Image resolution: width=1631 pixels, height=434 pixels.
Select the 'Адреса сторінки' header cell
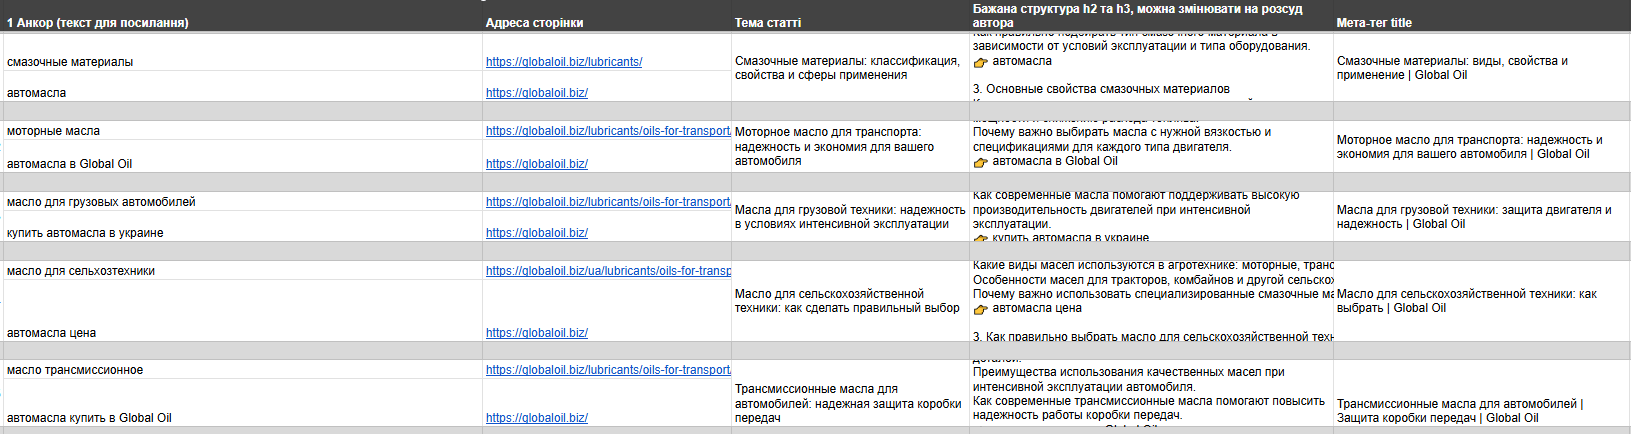[607, 16]
